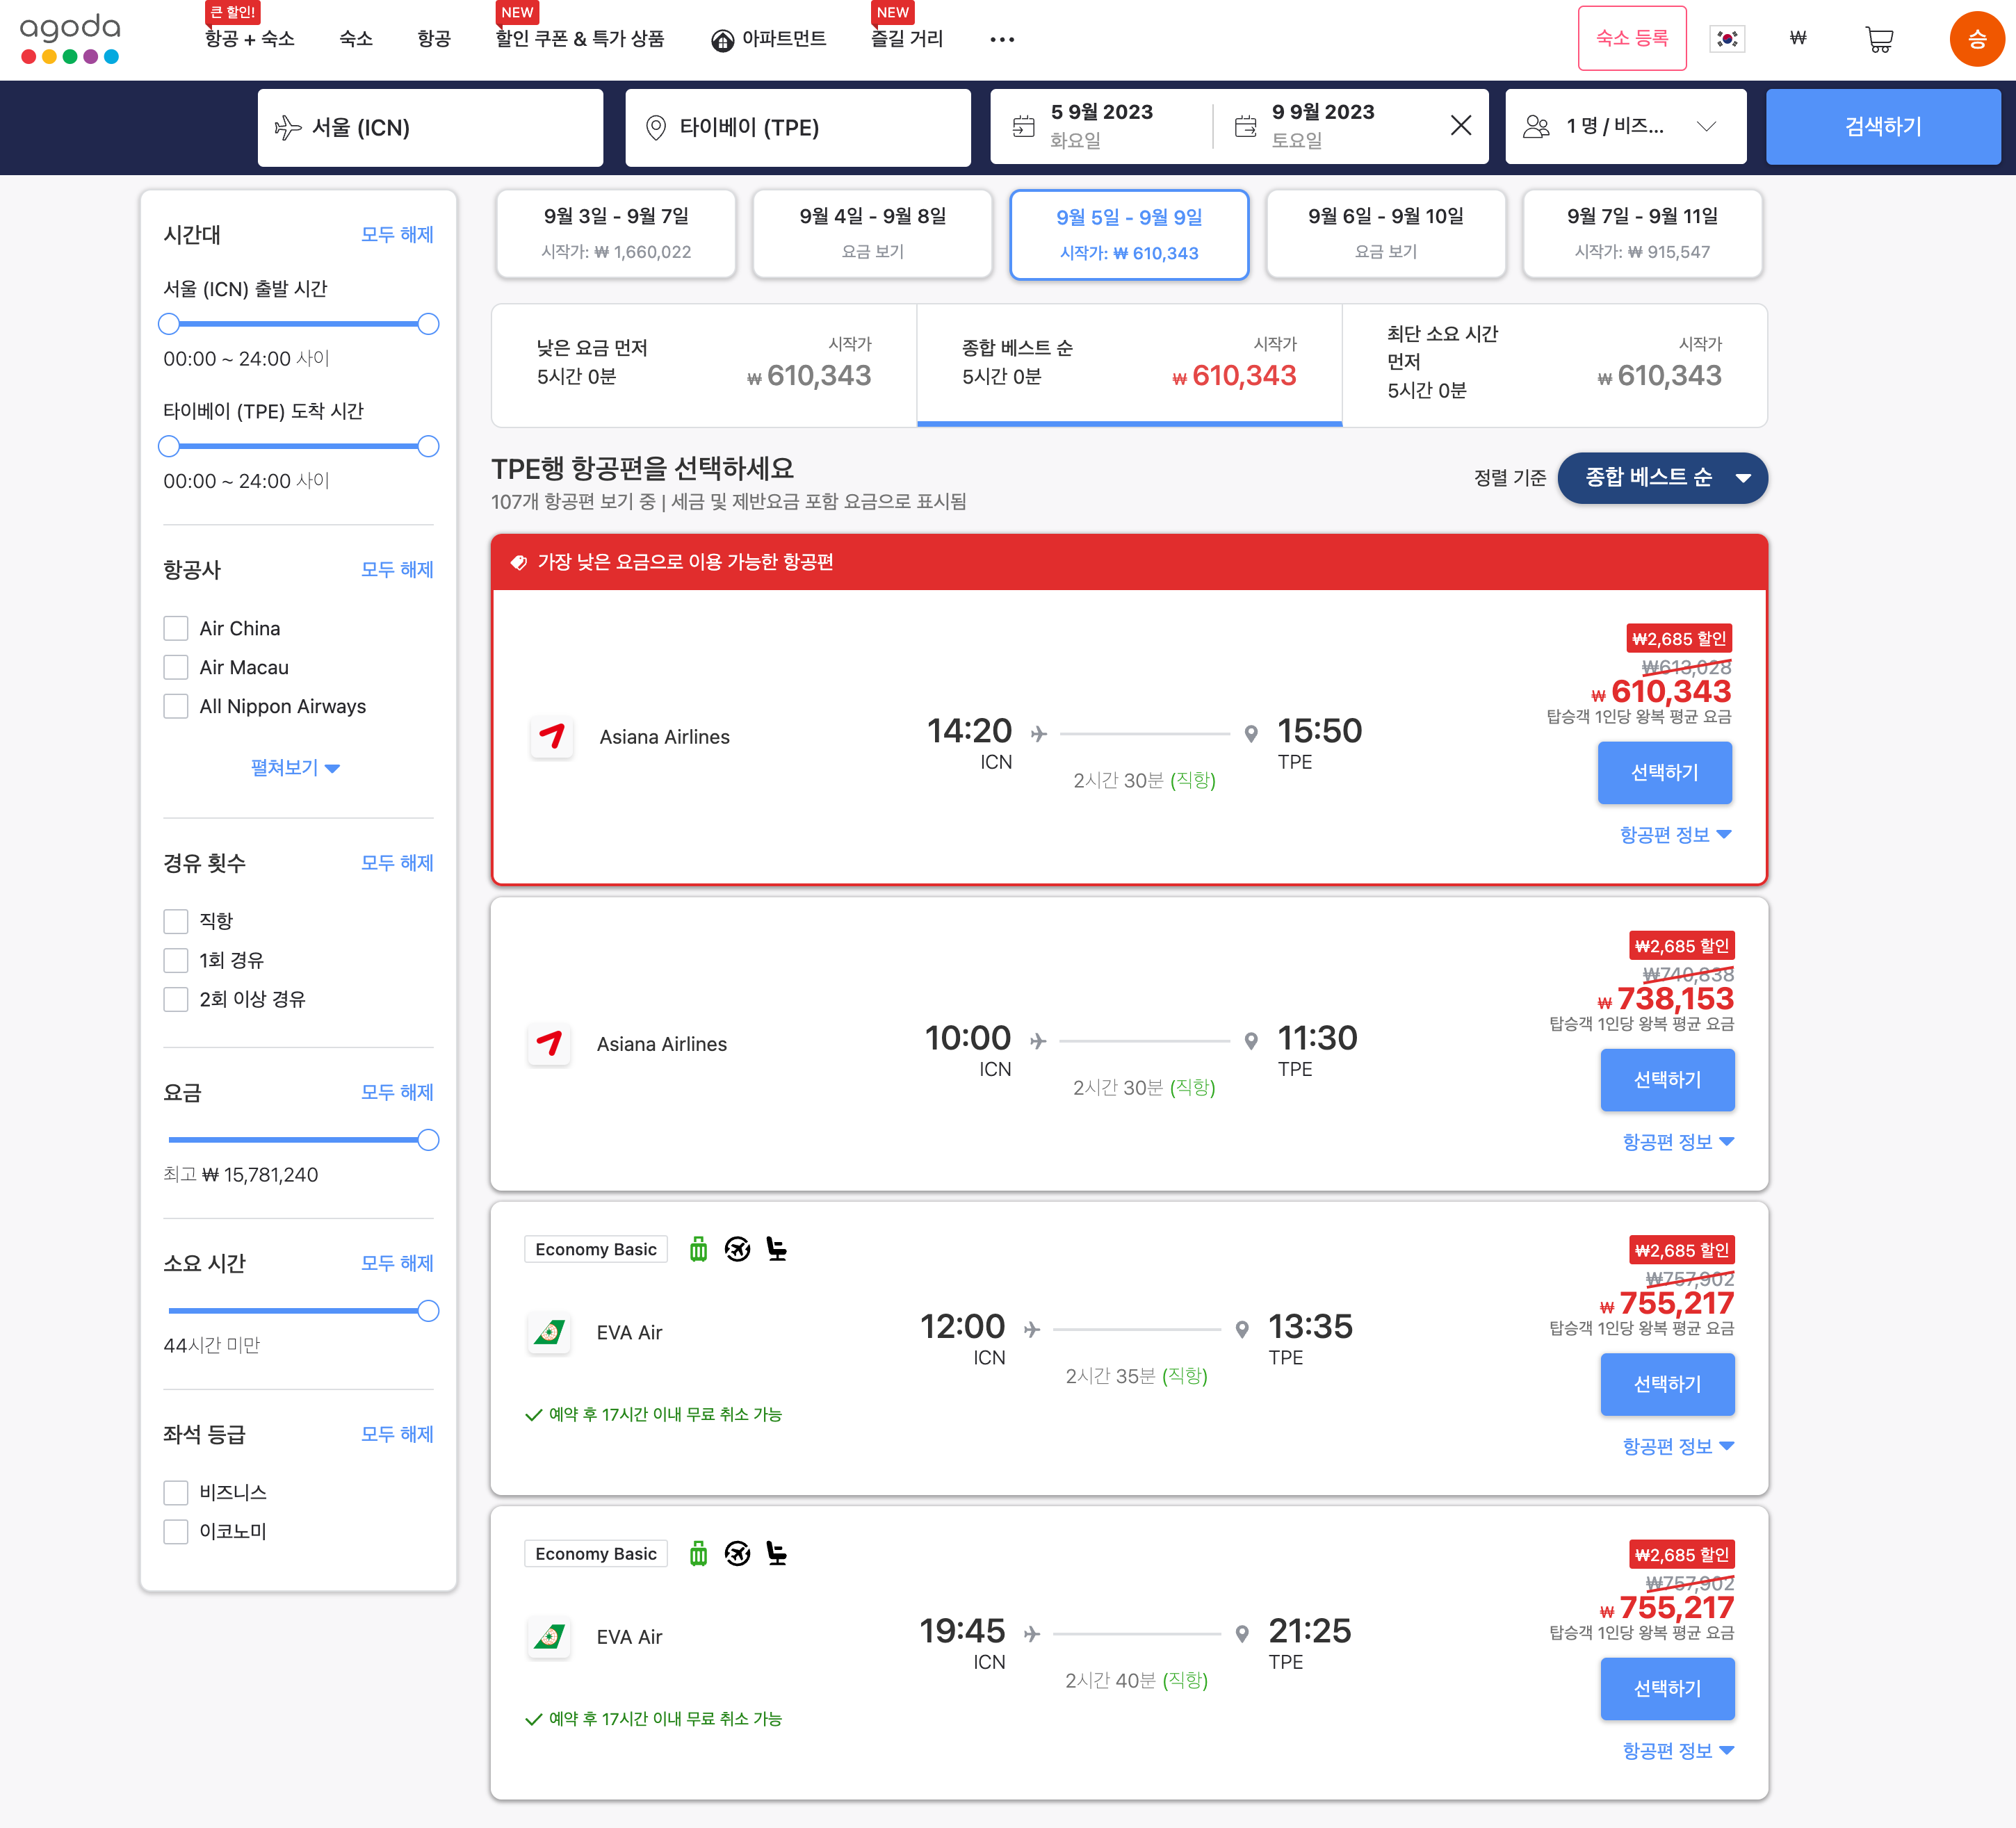Click baggage icon on 19:45 EVA flight
The width and height of the screenshot is (2016, 1828).
698,1553
